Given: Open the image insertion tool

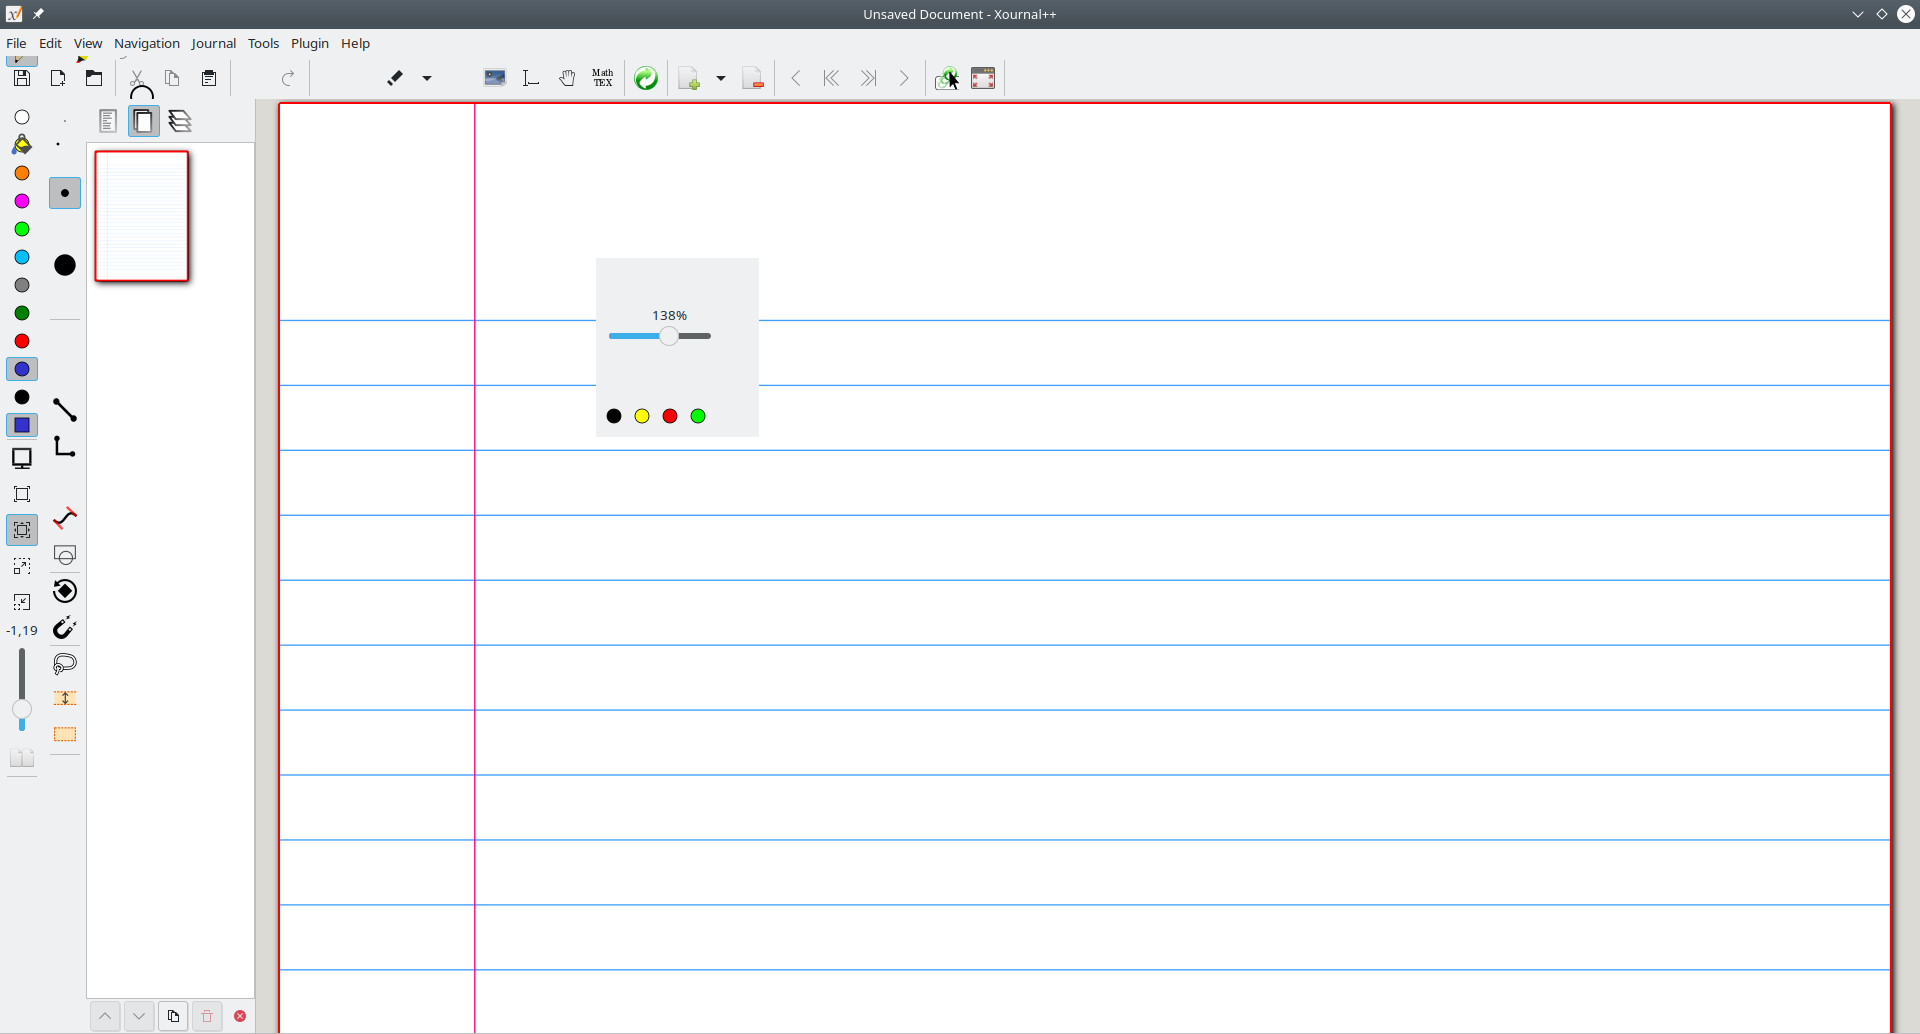Looking at the screenshot, I should tap(494, 78).
